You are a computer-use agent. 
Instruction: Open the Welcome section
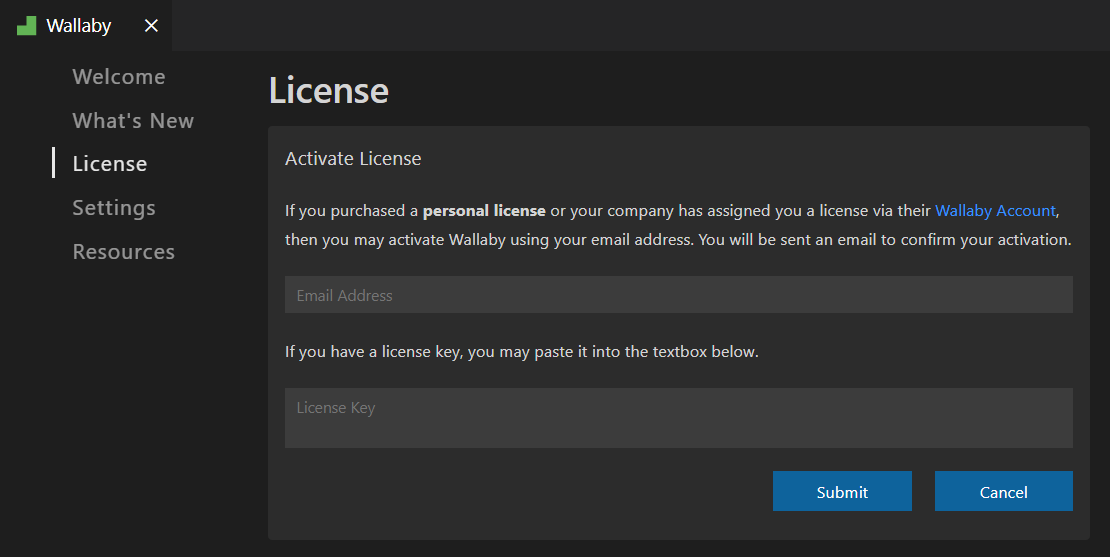coord(119,76)
